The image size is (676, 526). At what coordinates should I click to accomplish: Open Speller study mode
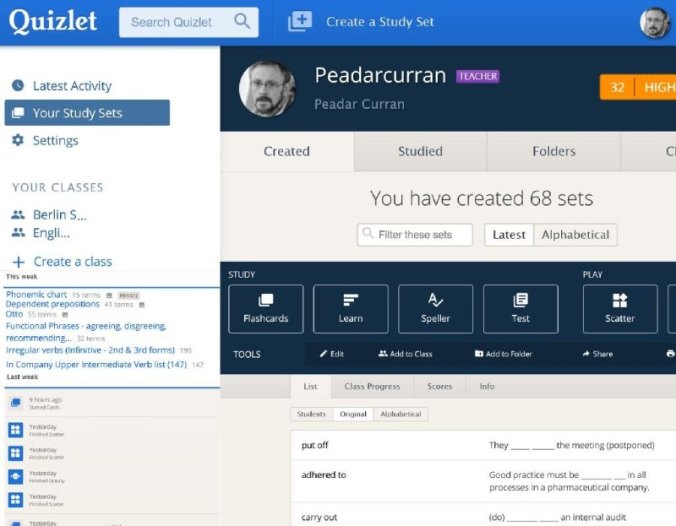pos(435,309)
